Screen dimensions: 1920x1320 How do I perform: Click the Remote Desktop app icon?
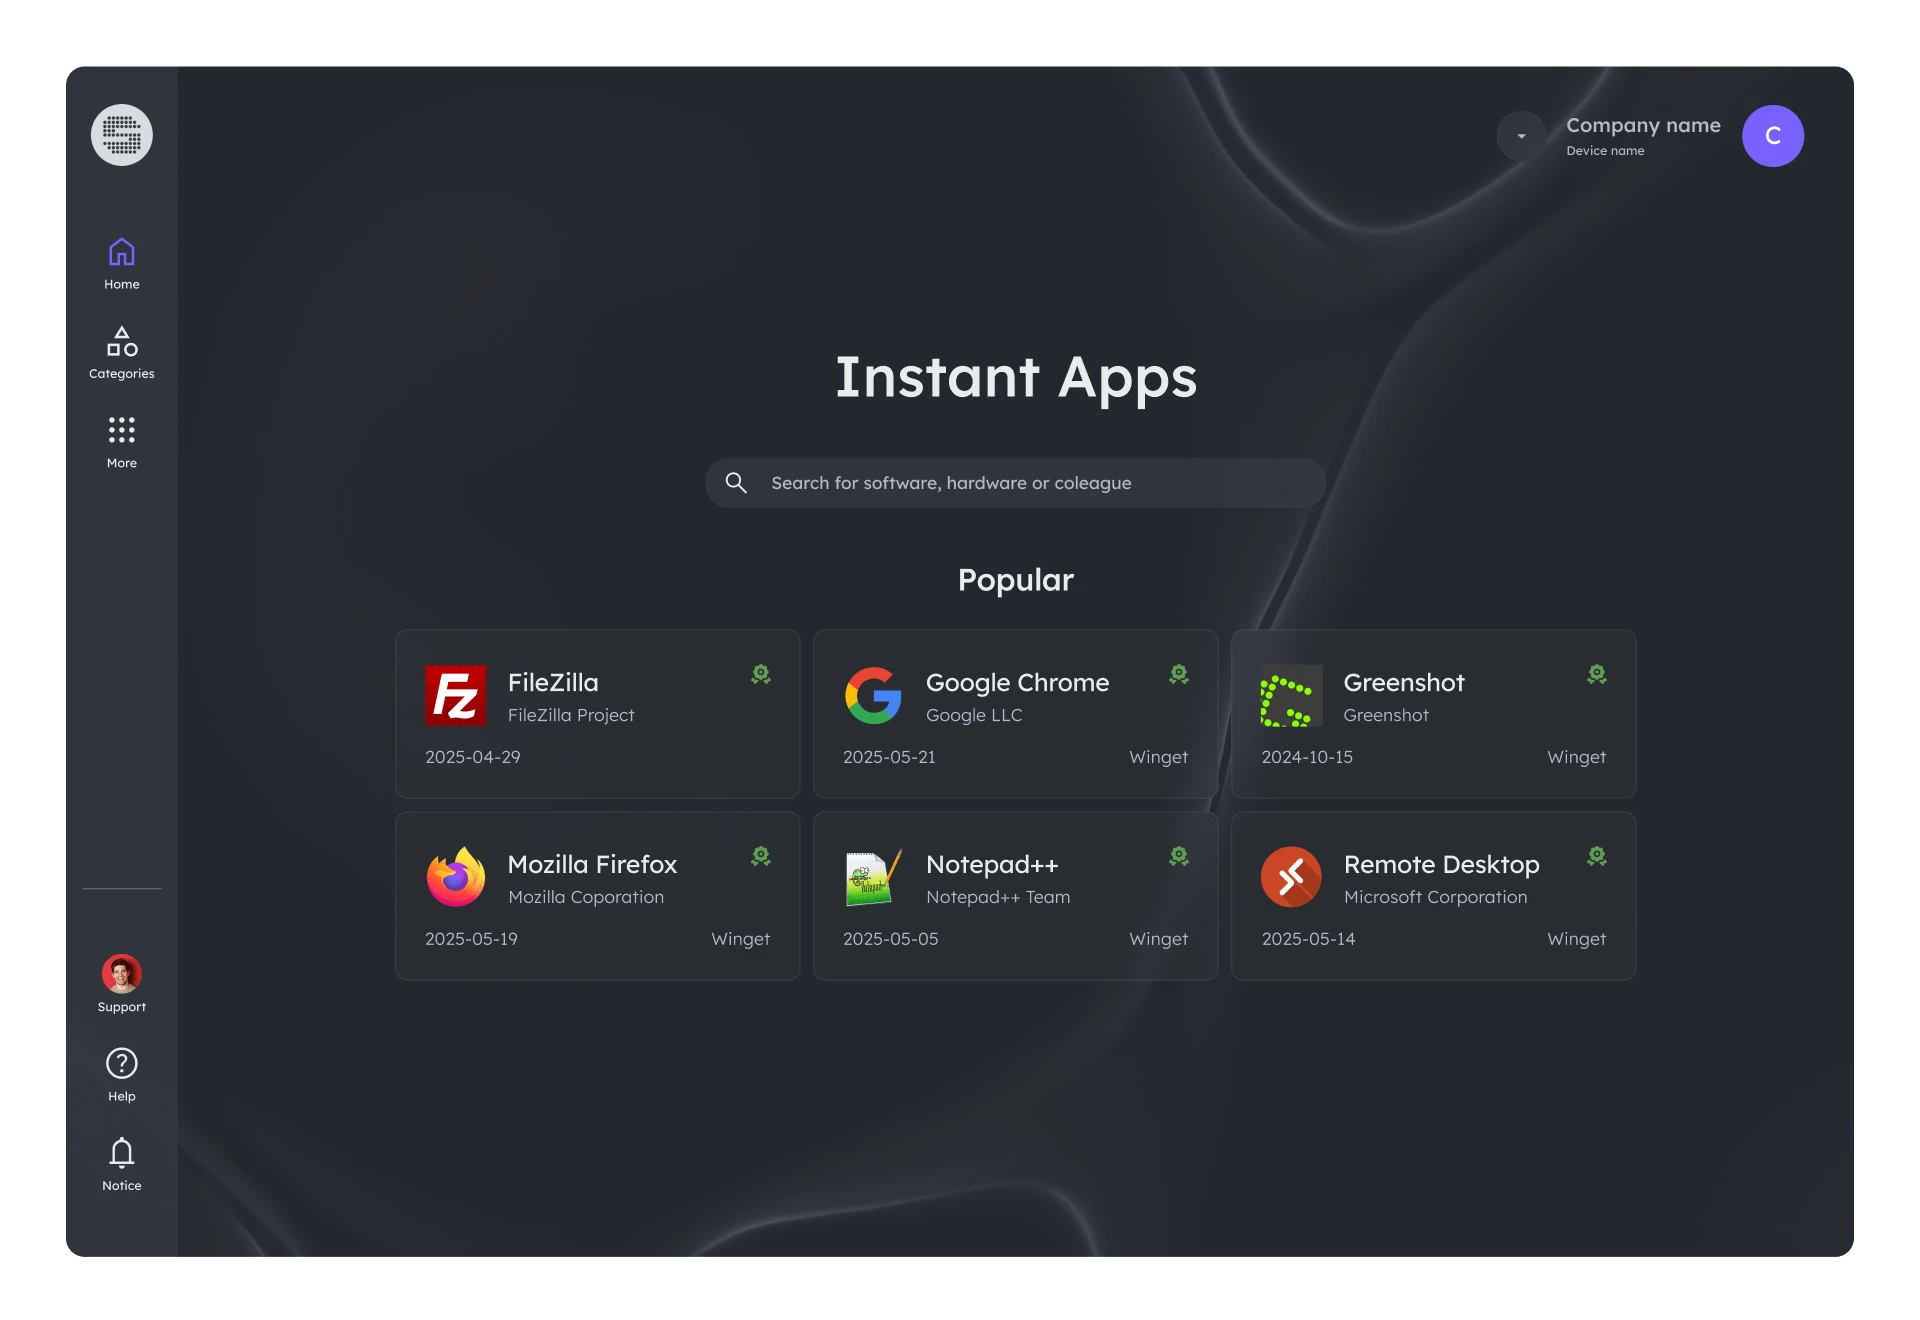click(1291, 877)
